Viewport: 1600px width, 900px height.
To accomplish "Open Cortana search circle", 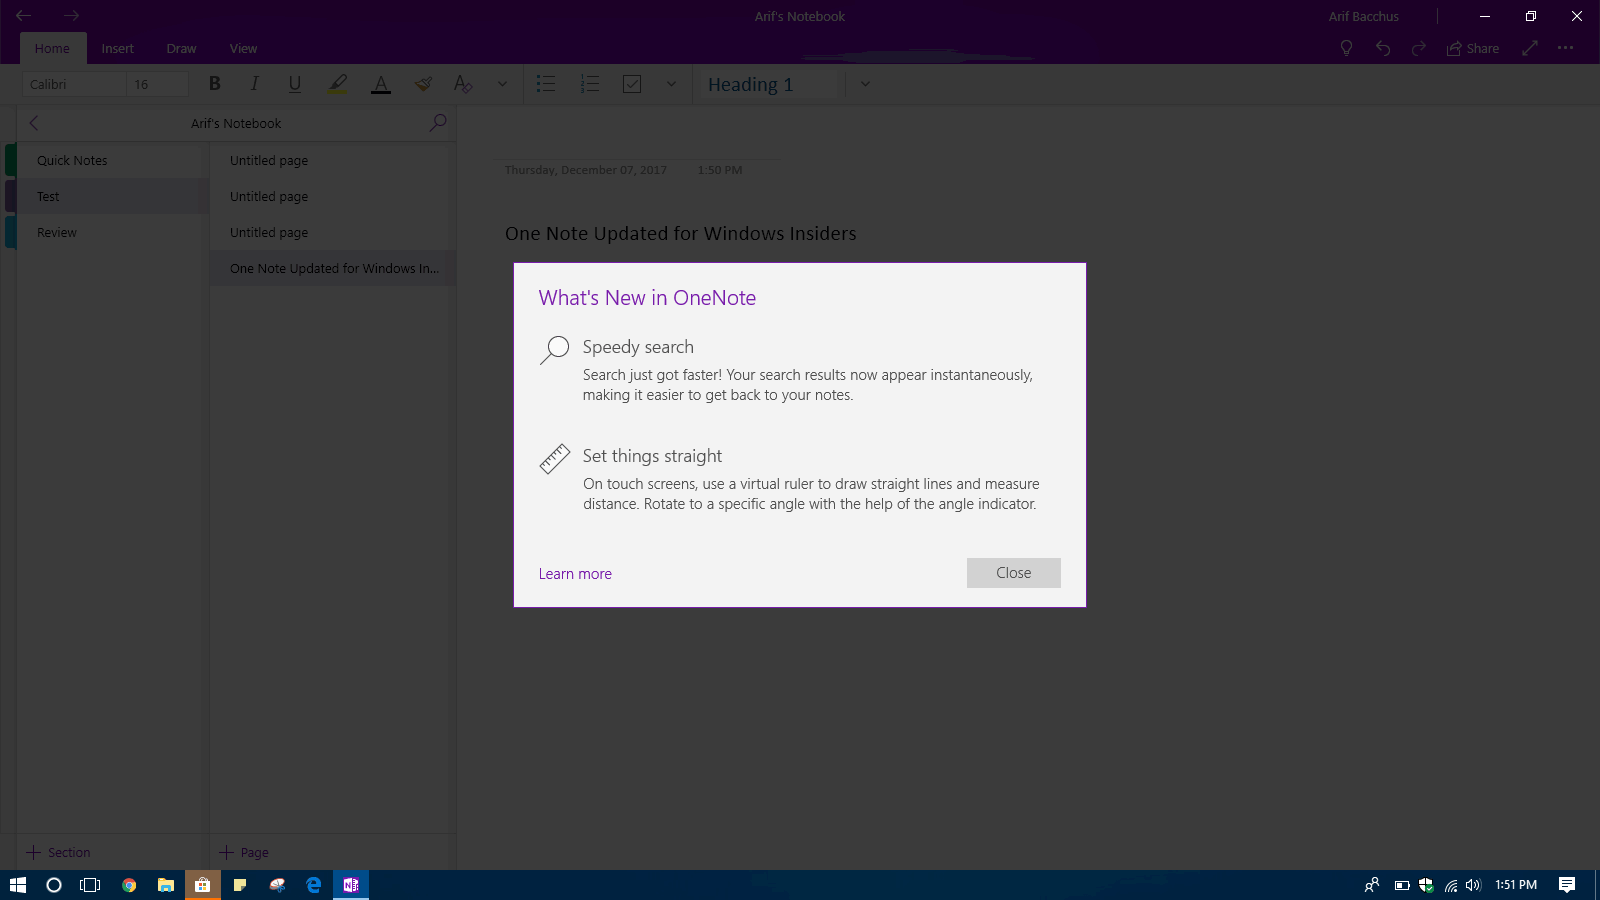I will (x=54, y=885).
